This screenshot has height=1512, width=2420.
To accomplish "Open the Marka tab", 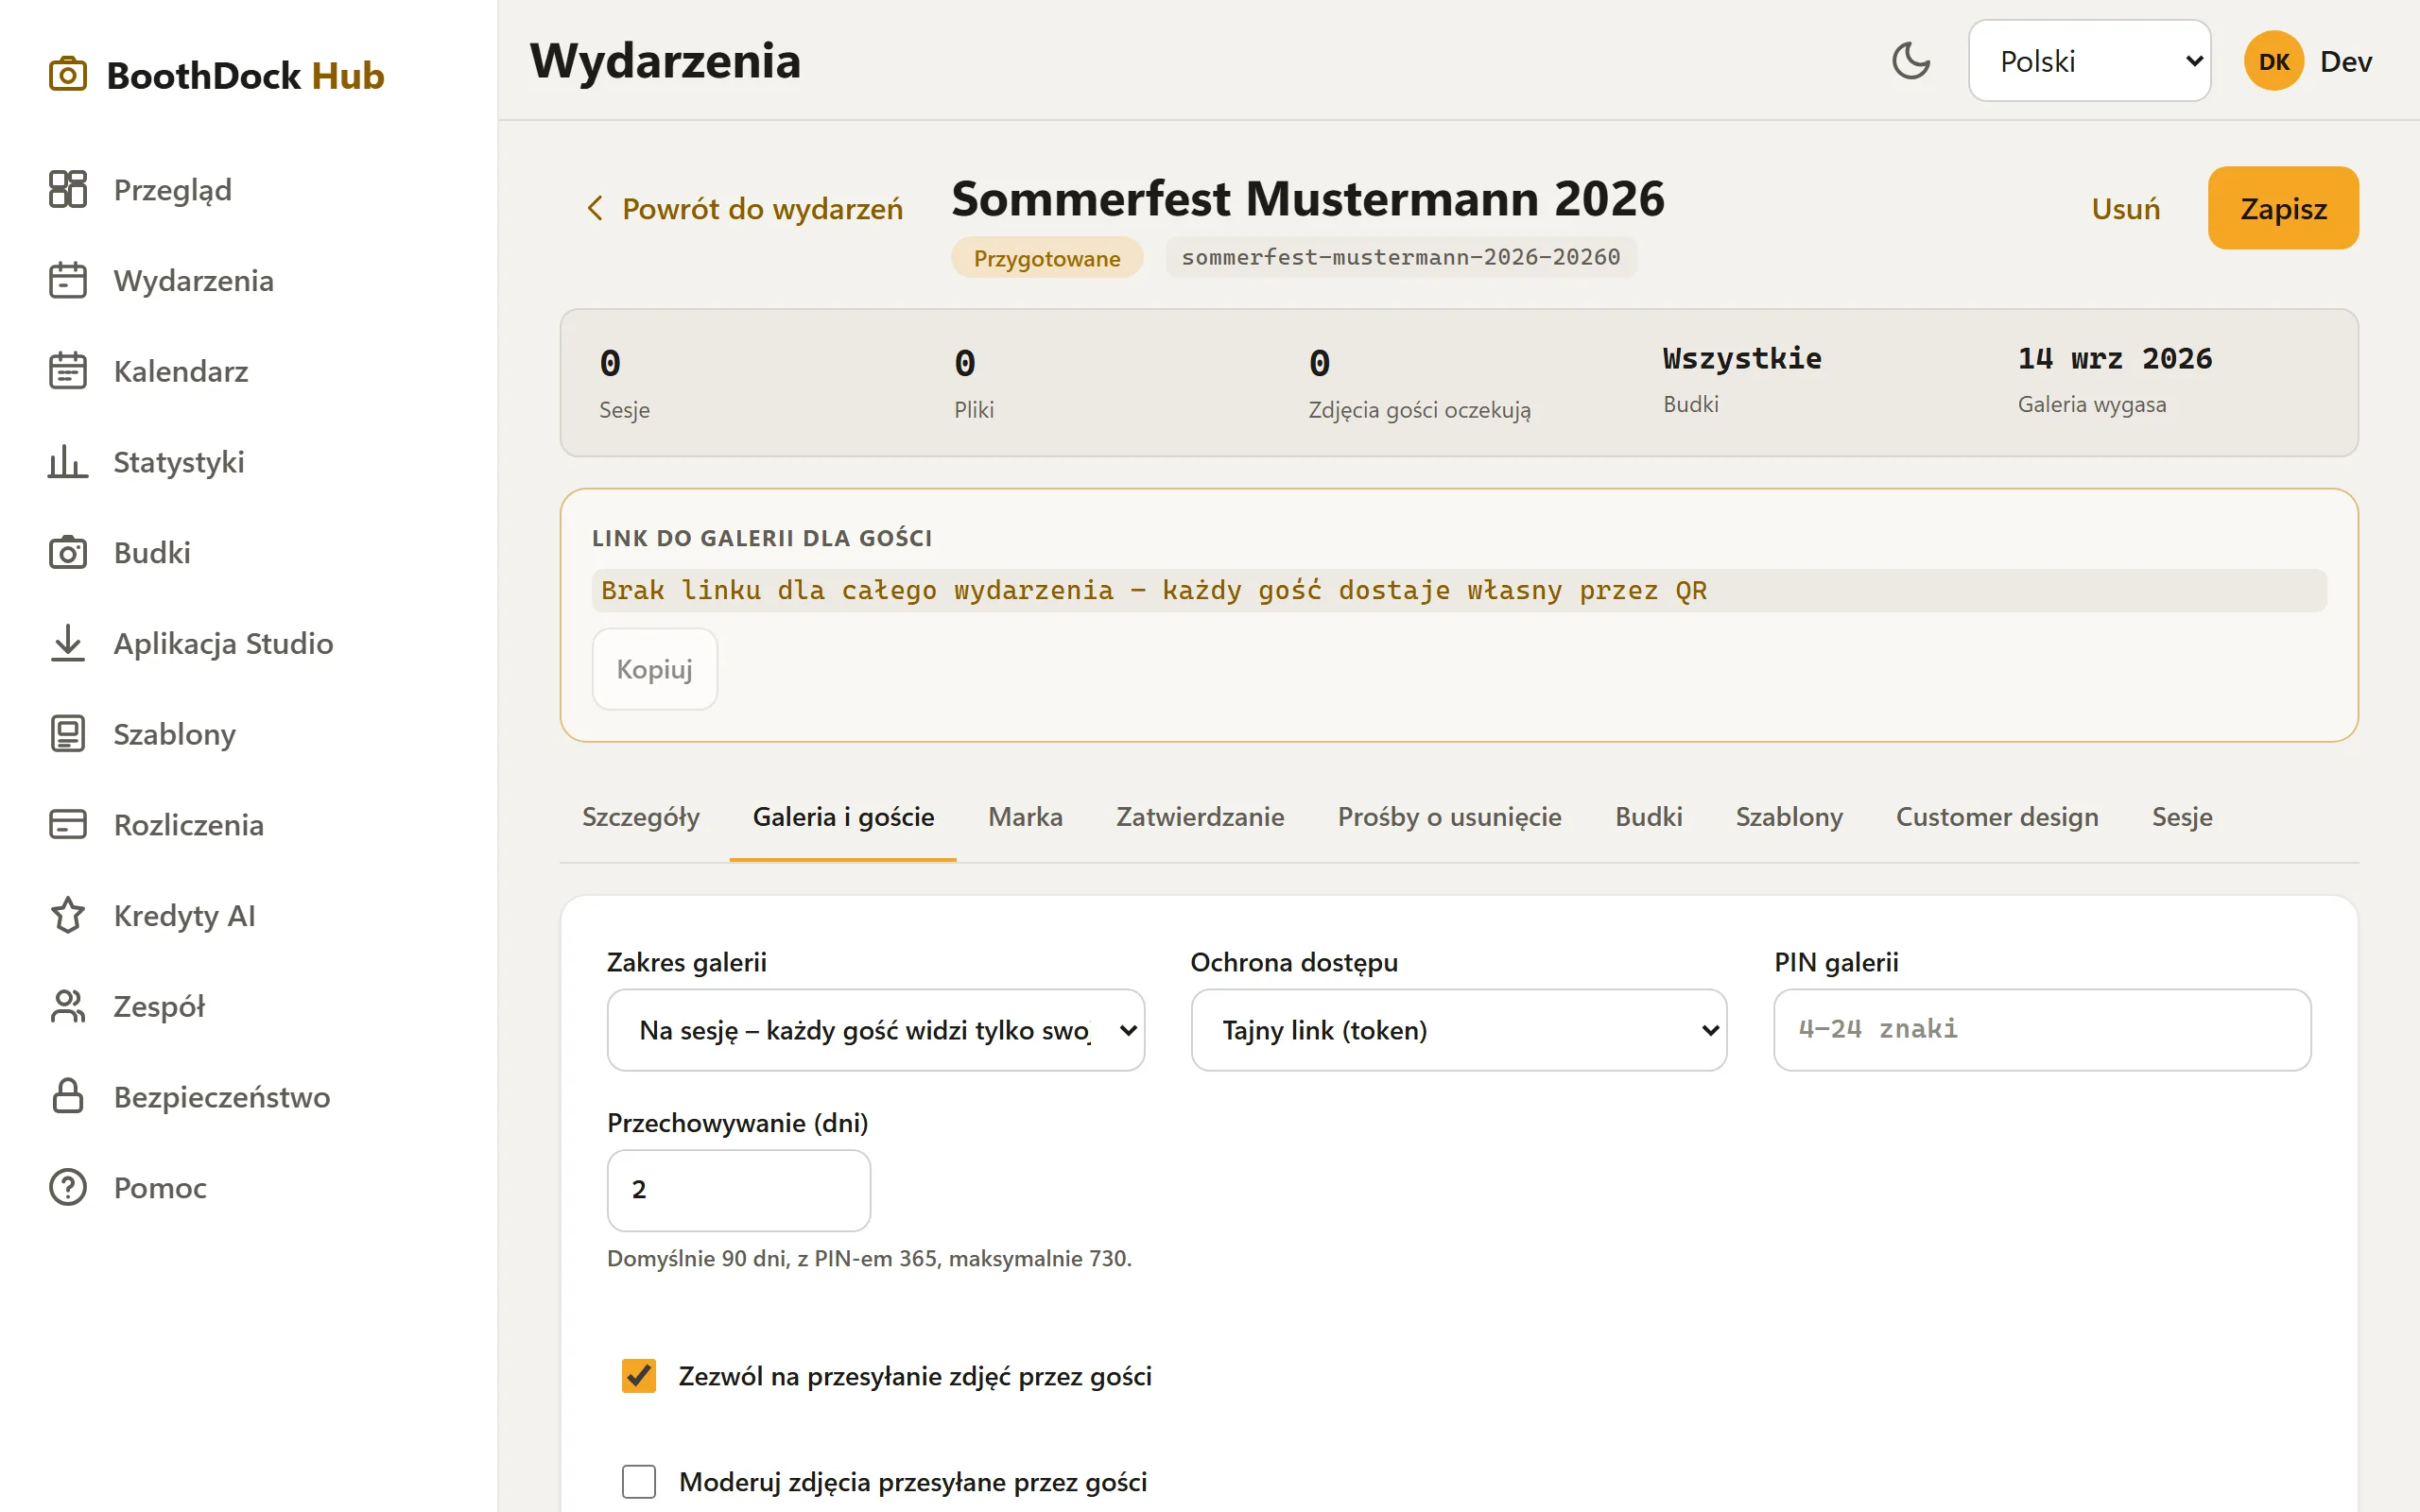I will [1025, 817].
